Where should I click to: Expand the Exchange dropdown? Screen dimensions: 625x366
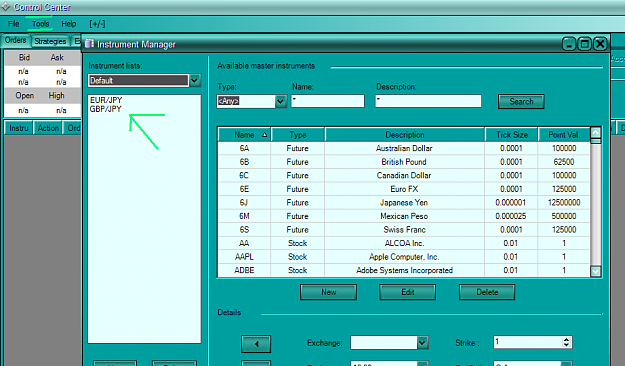click(423, 342)
